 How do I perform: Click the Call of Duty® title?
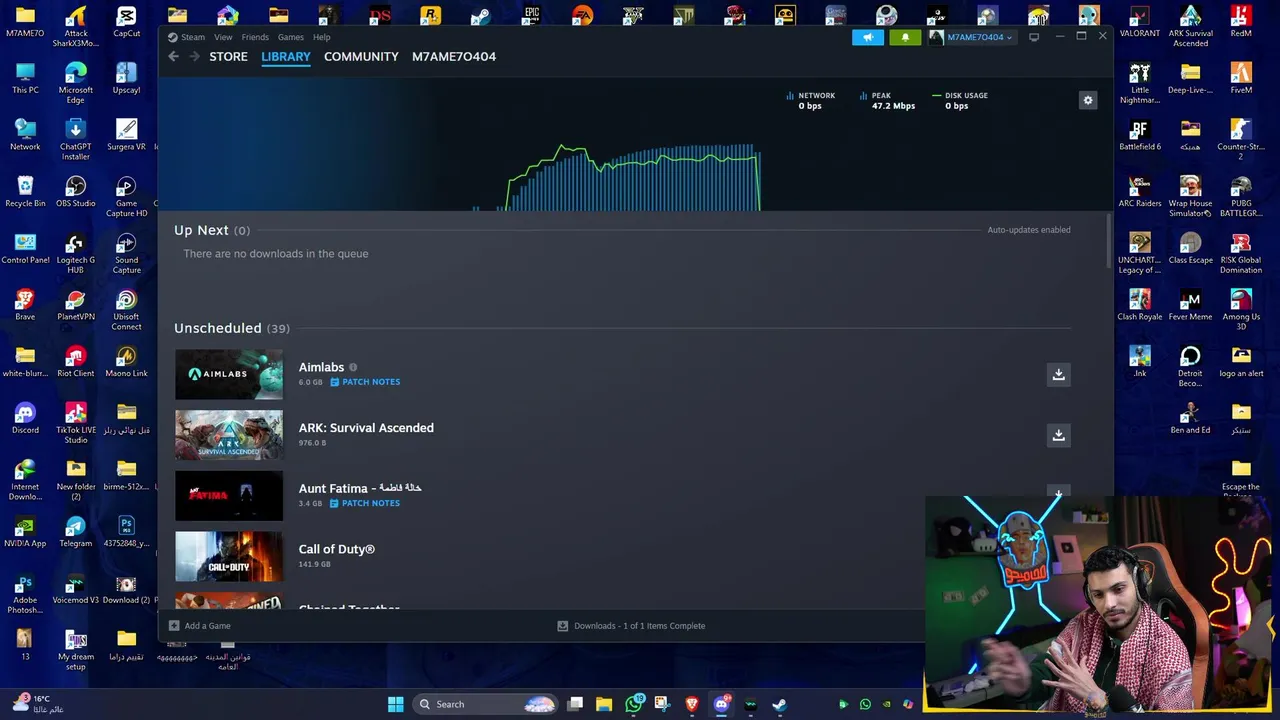coord(337,549)
